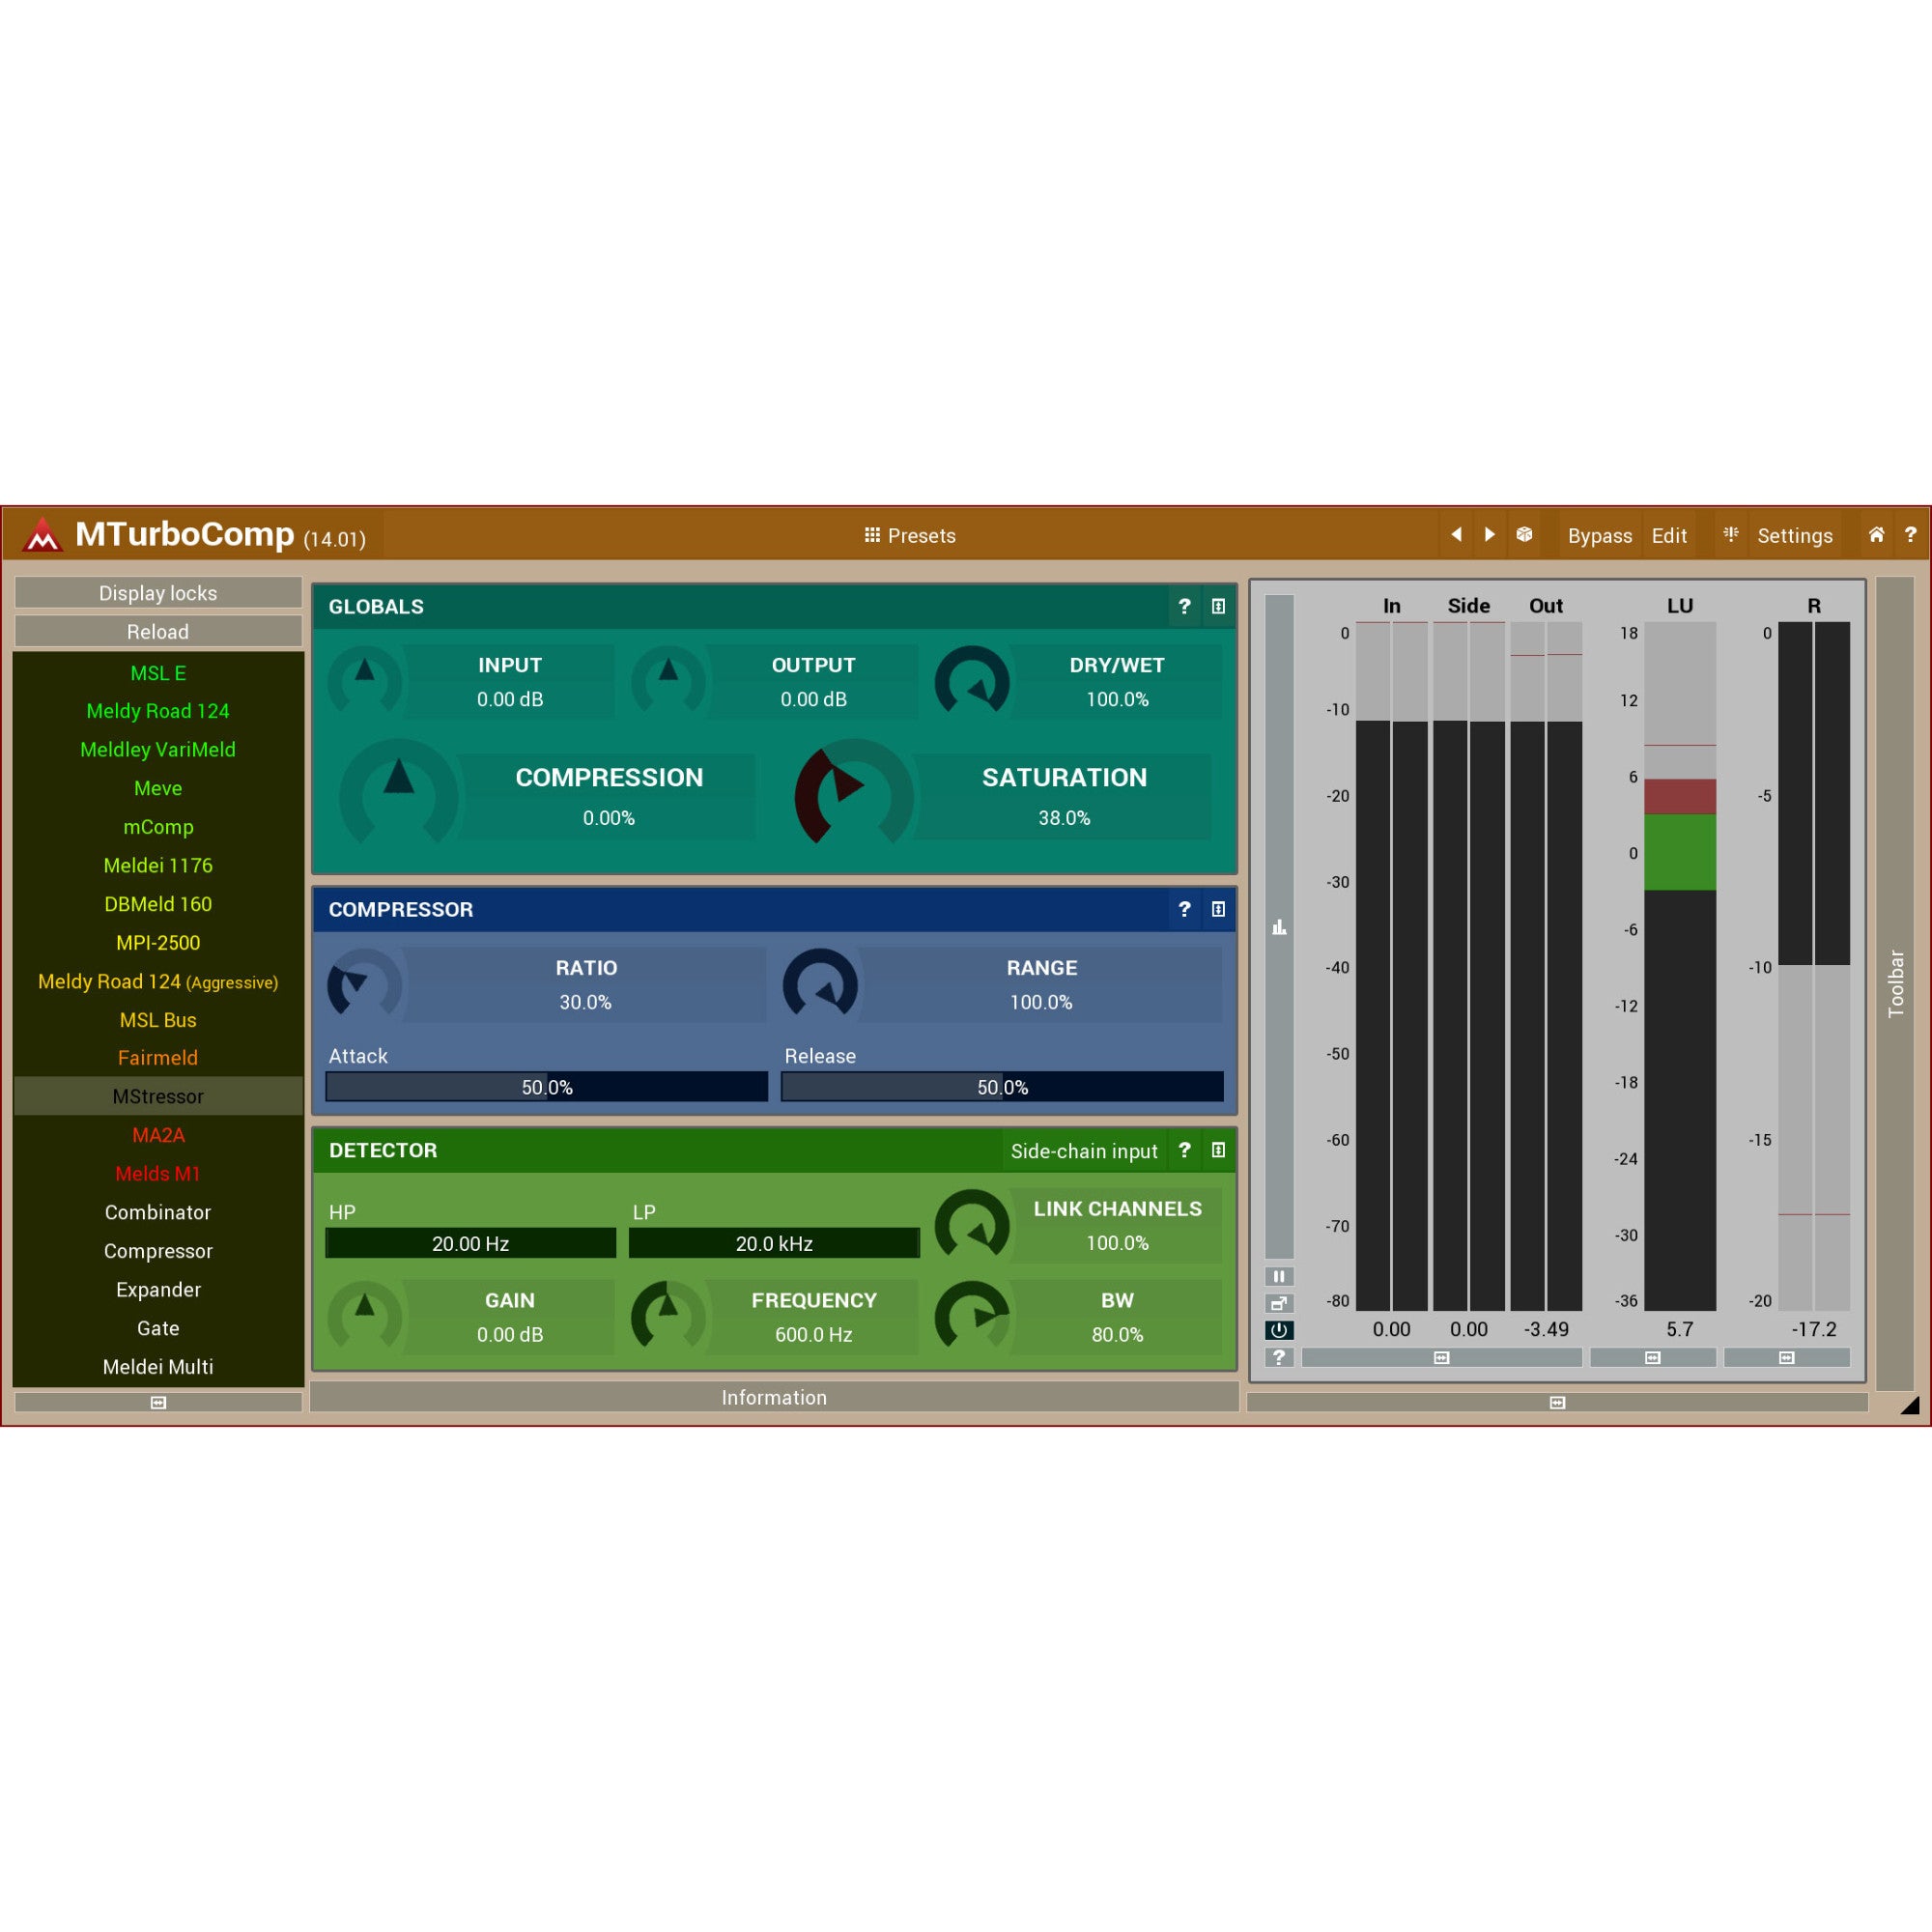Select mComp in the device list
Image resolution: width=1932 pixels, height=1932 pixels.
pyautogui.click(x=158, y=827)
